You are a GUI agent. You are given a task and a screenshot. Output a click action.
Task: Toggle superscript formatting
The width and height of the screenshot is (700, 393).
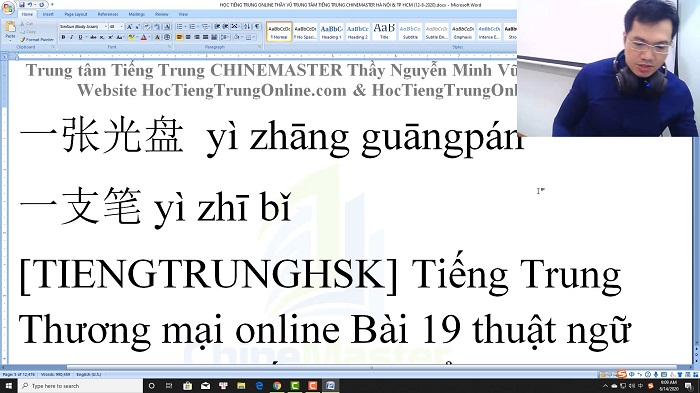(110, 37)
